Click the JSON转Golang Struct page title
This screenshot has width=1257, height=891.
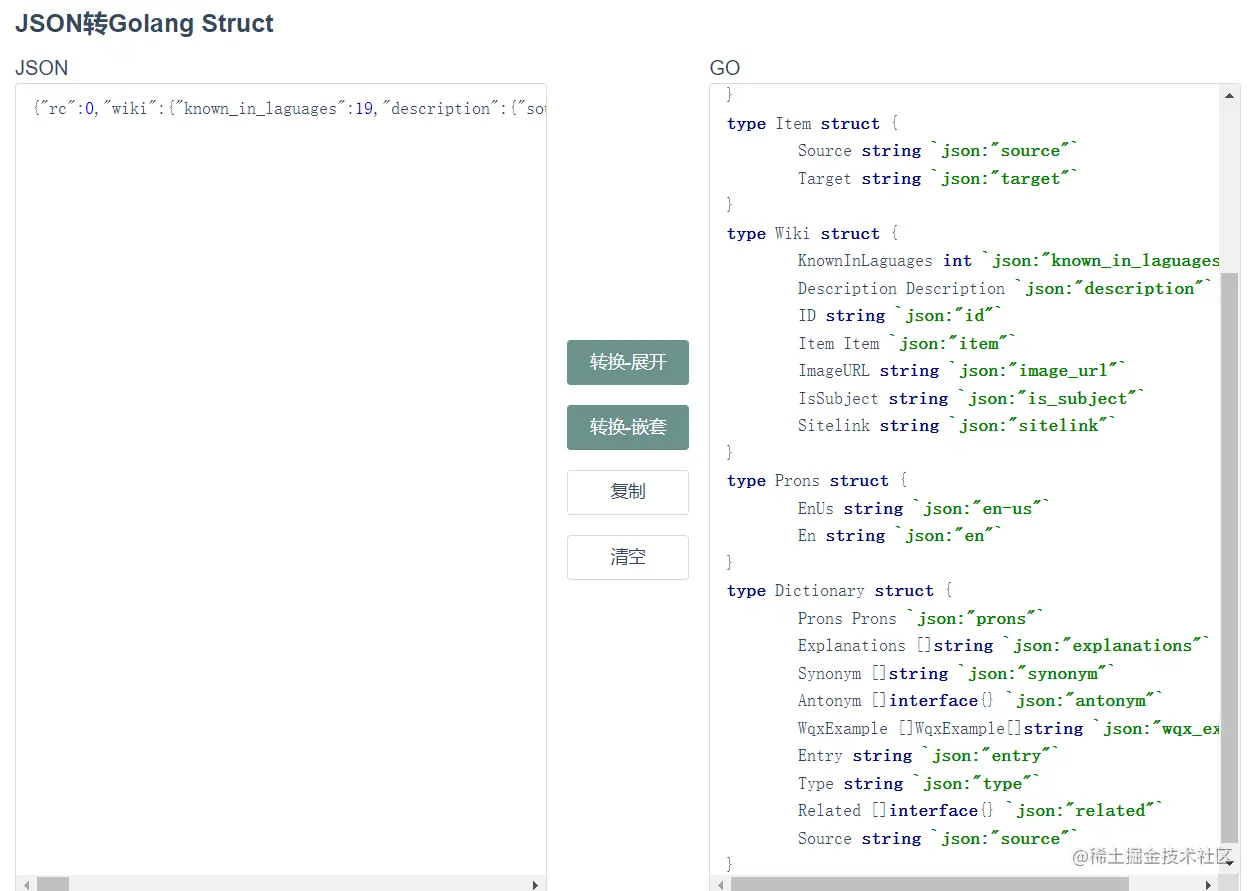pyautogui.click(x=145, y=24)
